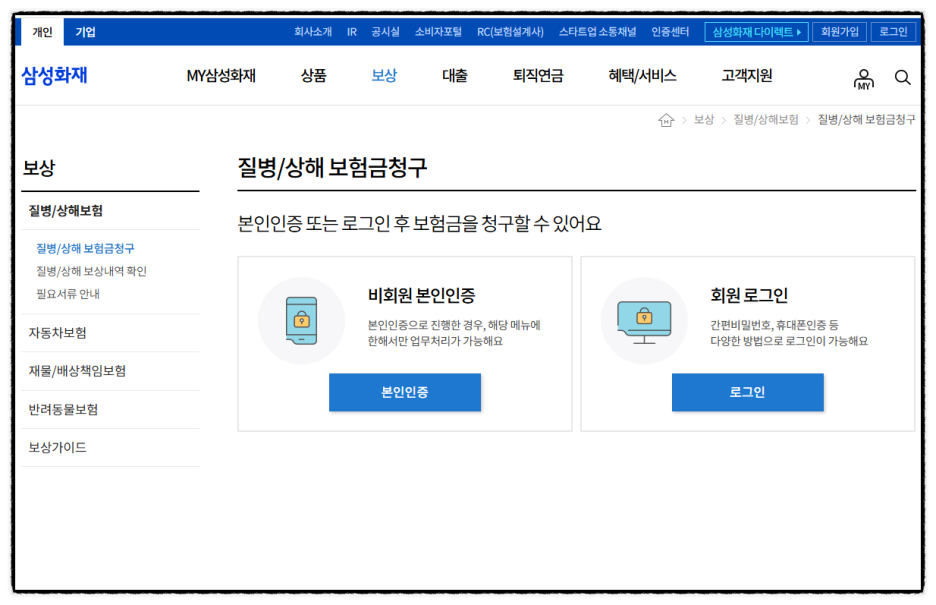Click the top bar 로그인 button
The width and height of the screenshot is (936, 605).
pyautogui.click(x=893, y=32)
